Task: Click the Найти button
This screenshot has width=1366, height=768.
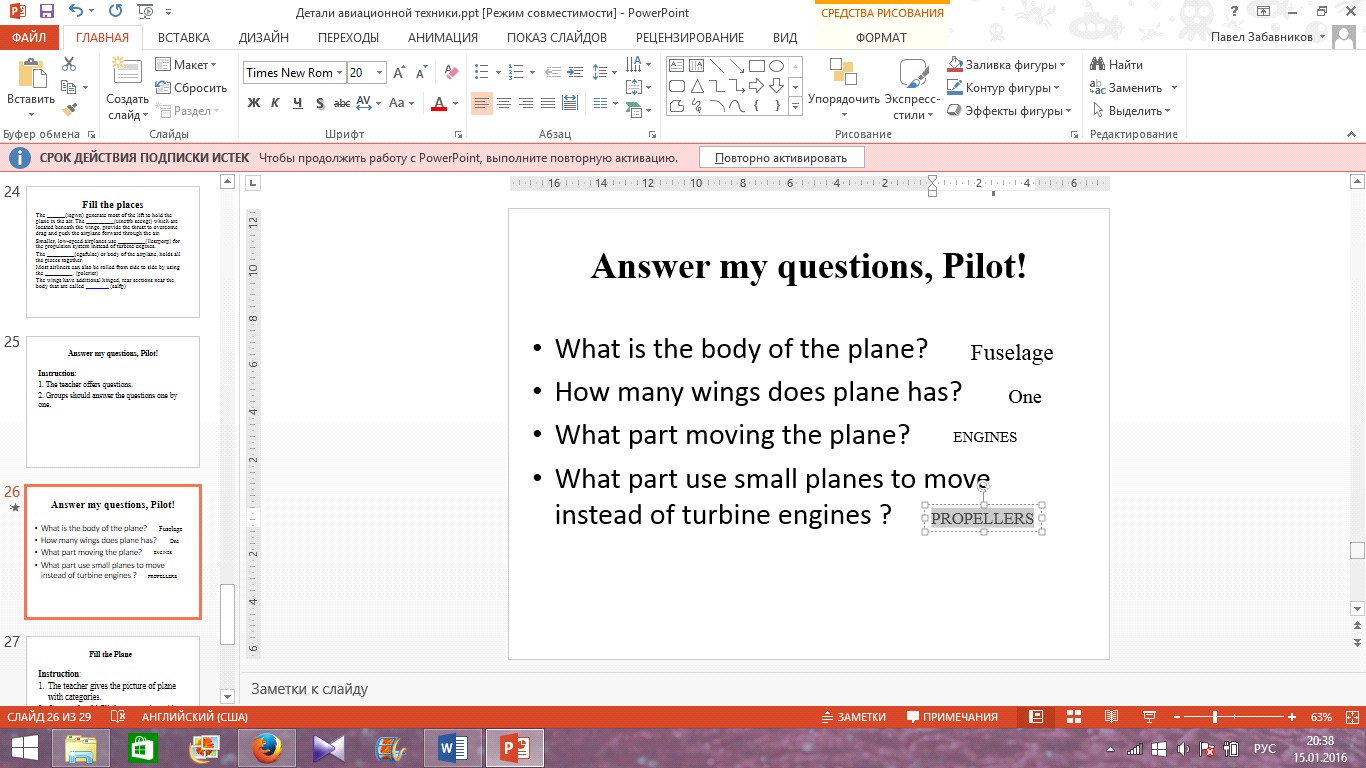Action: pyautogui.click(x=1116, y=65)
